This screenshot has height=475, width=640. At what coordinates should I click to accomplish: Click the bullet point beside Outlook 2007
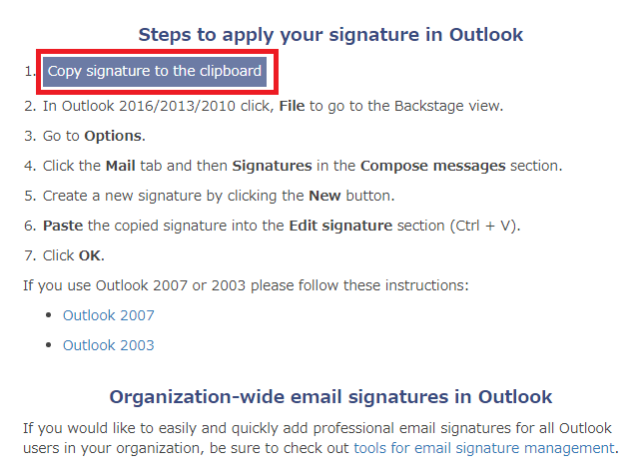pyautogui.click(x=47, y=316)
